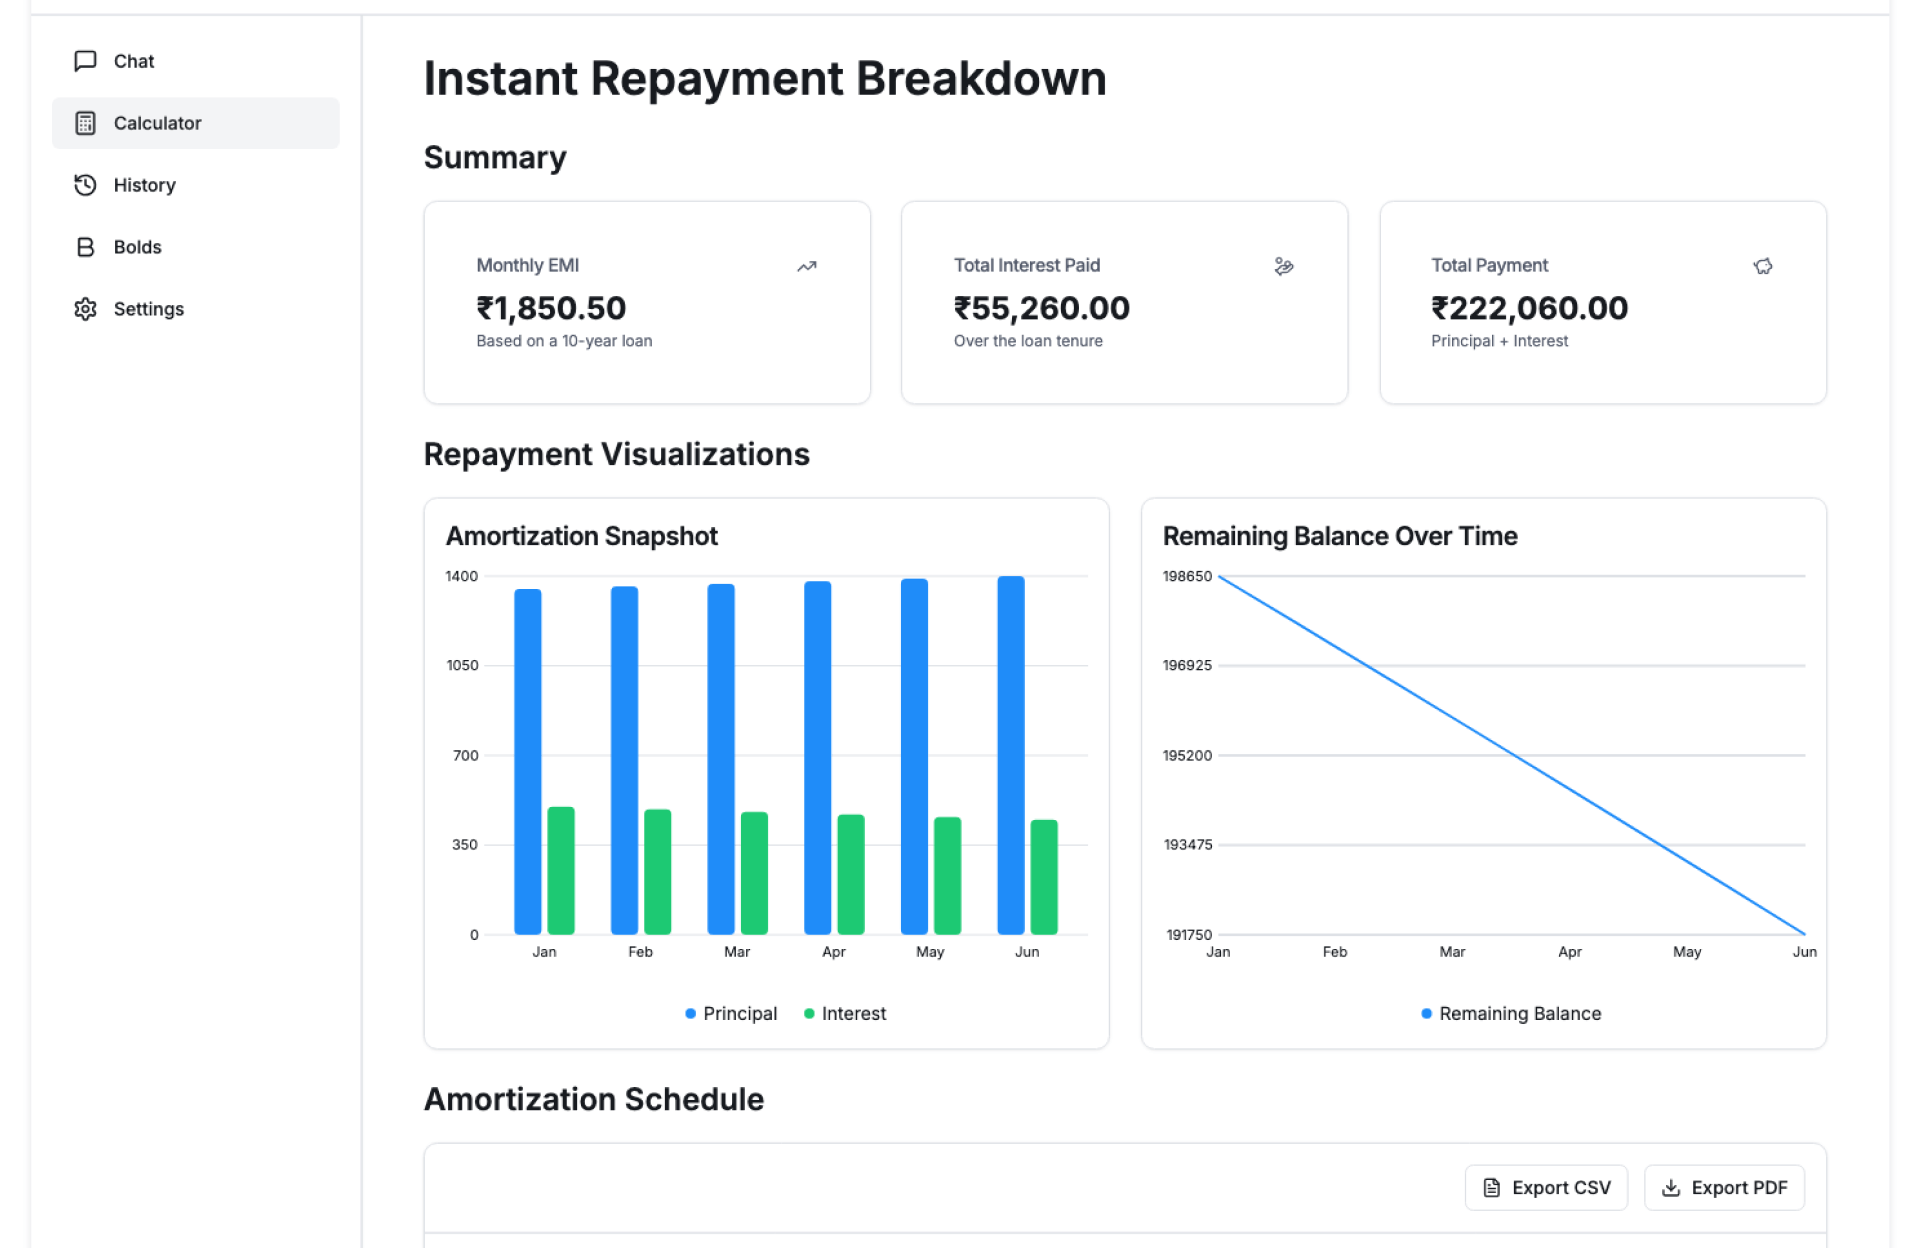Click piggy bank icon on Total Payment card

point(1762,266)
